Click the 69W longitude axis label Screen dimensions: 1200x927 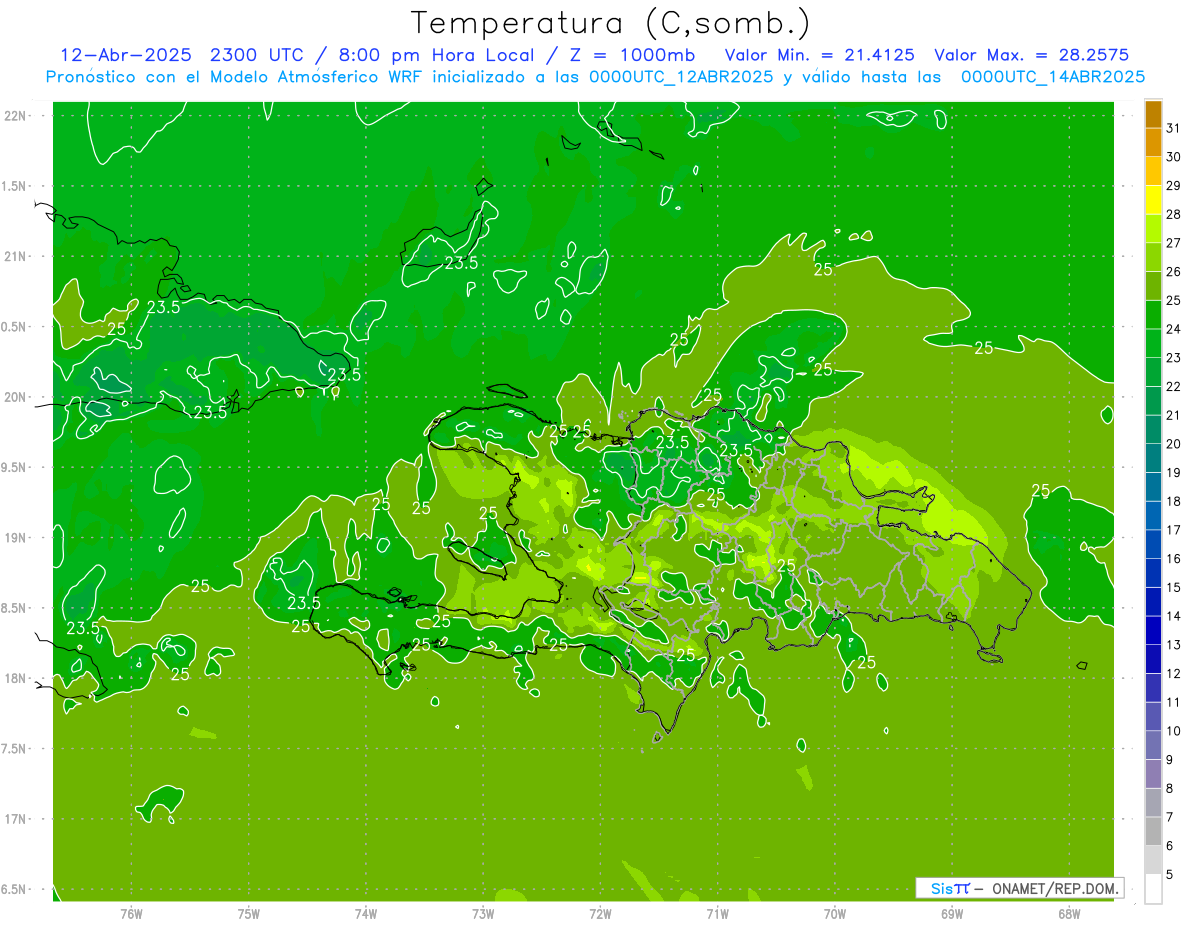(x=952, y=913)
